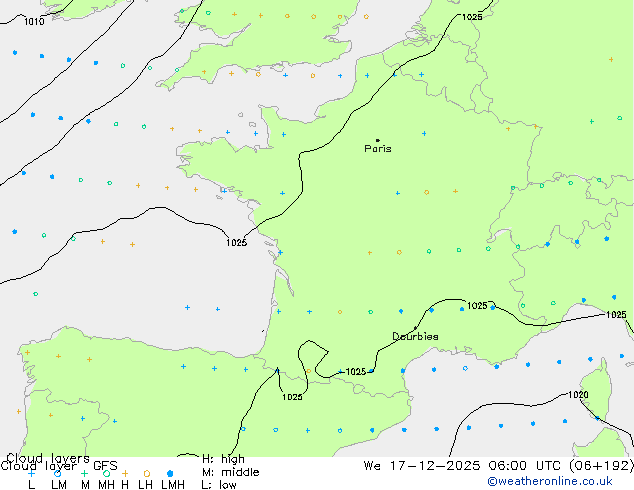This screenshot has height=490, width=634.
Task: Click the orange plus H legend symbol
Action: pos(125,473)
